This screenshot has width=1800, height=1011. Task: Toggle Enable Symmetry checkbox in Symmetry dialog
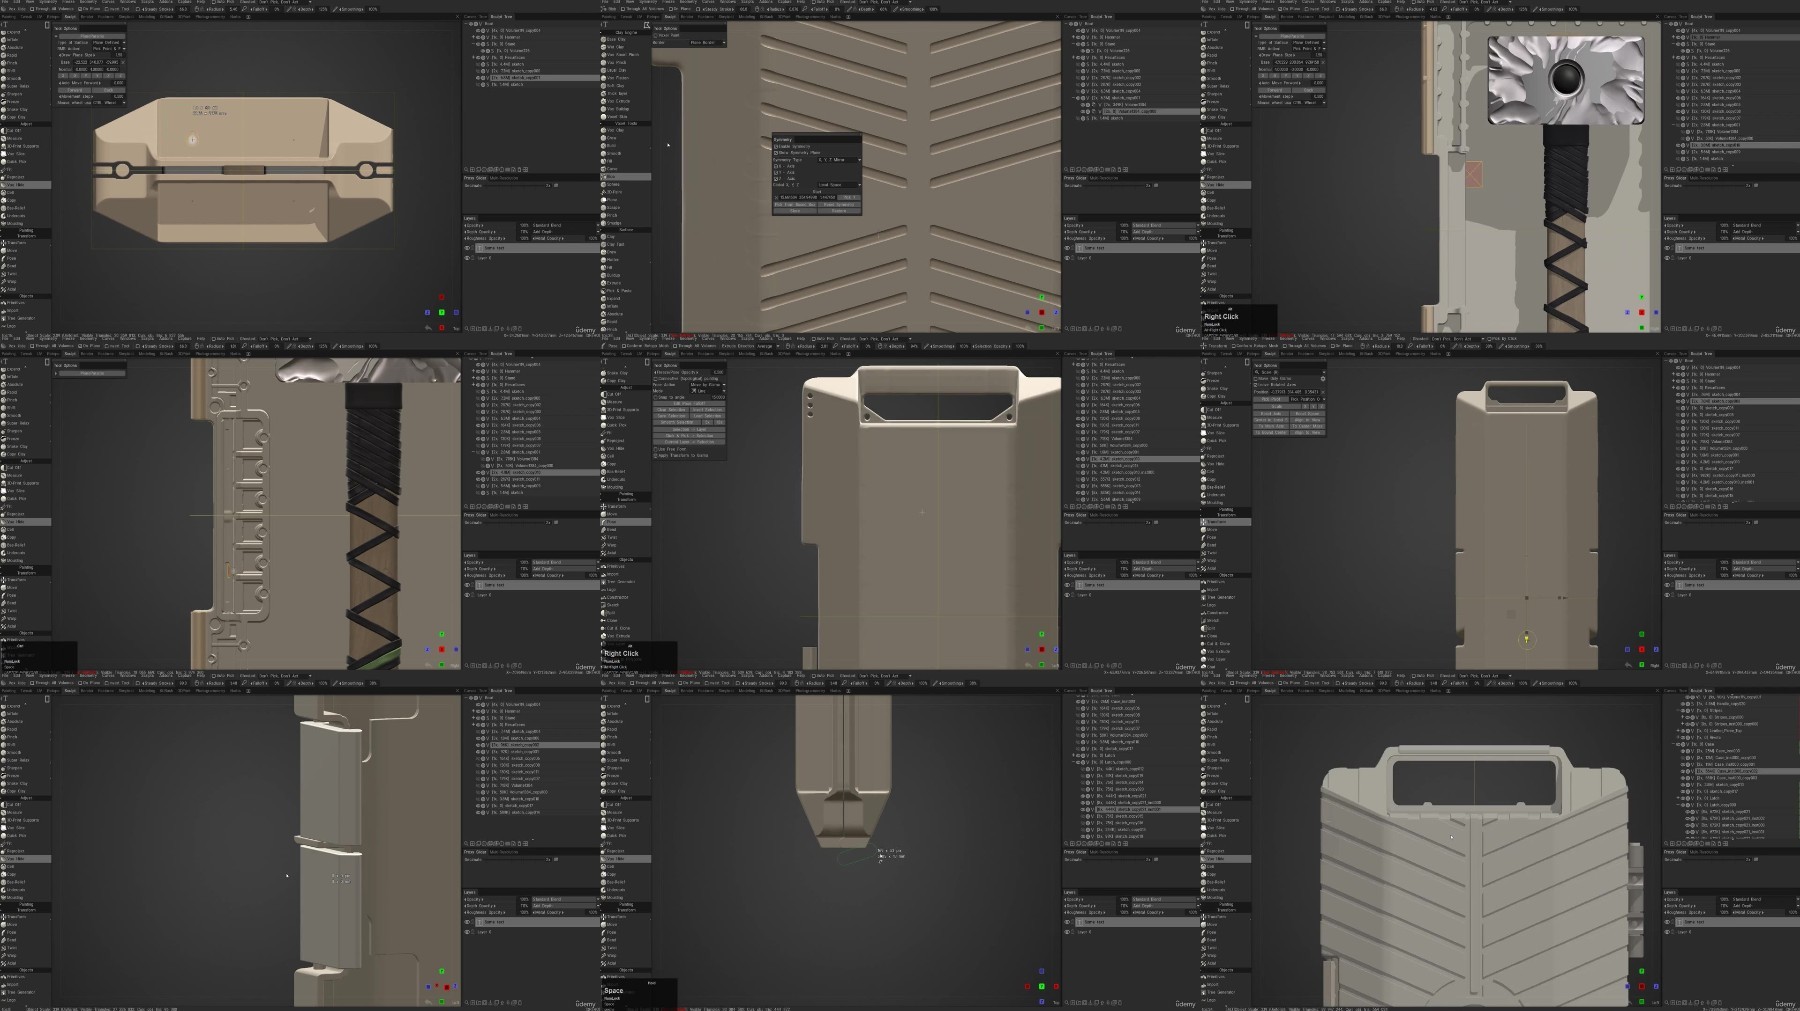tap(776, 146)
